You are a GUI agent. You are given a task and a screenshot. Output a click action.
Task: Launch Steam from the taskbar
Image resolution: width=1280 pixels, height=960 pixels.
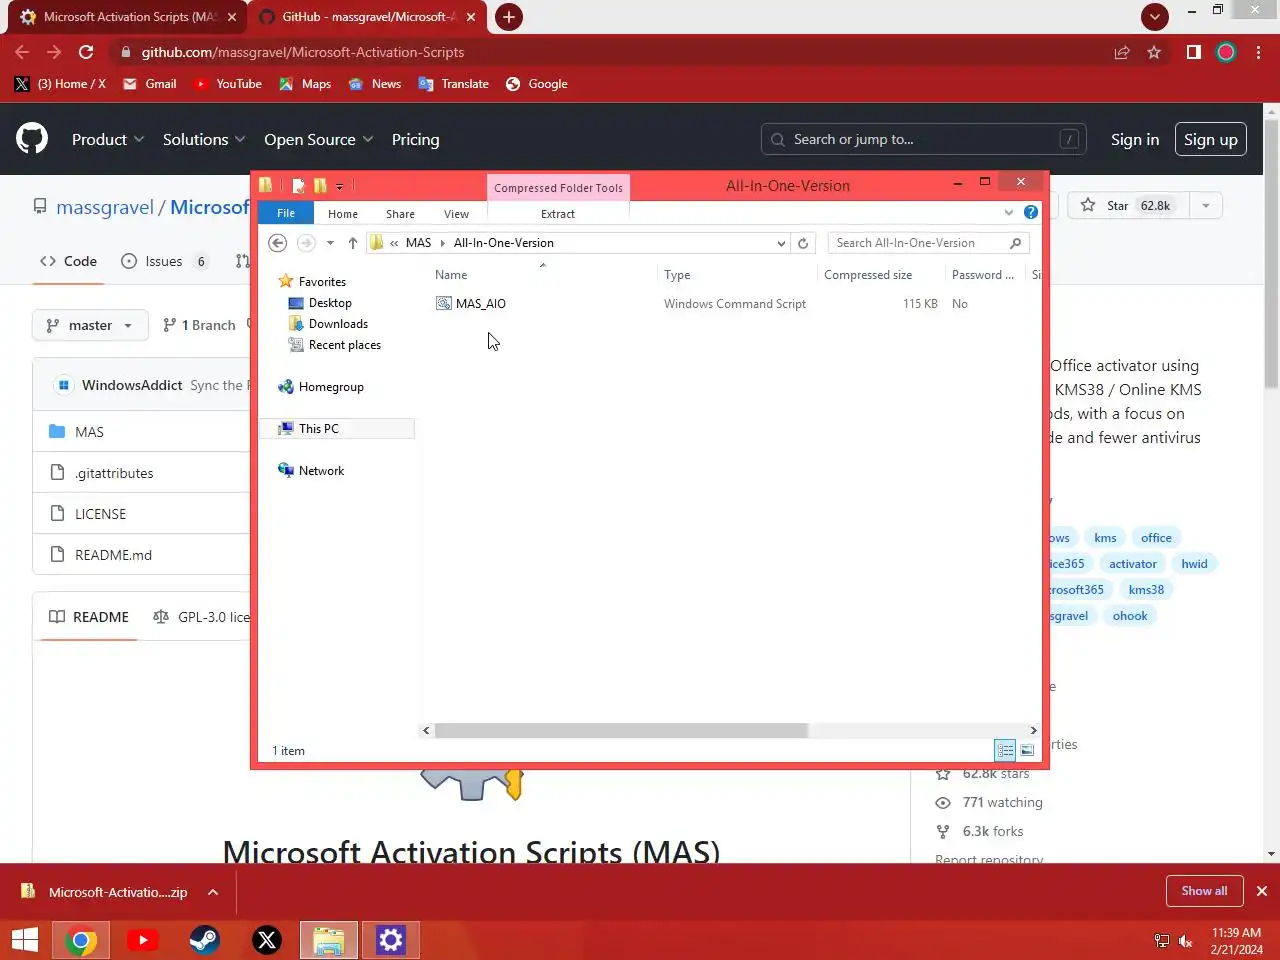(205, 940)
